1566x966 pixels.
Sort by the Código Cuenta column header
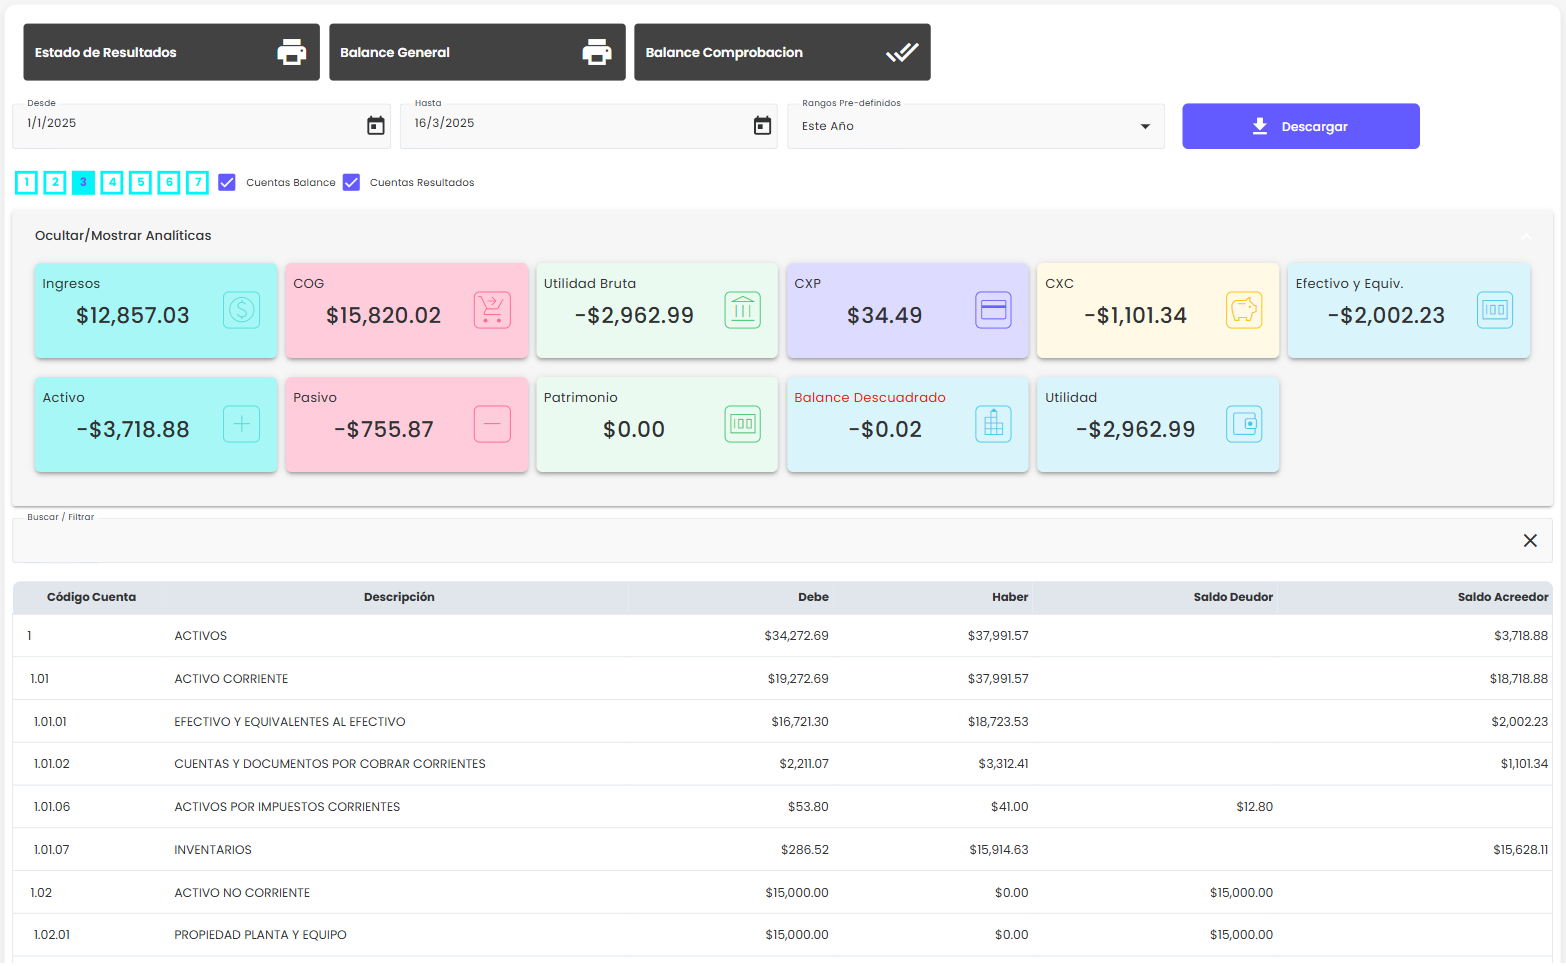pyautogui.click(x=91, y=597)
